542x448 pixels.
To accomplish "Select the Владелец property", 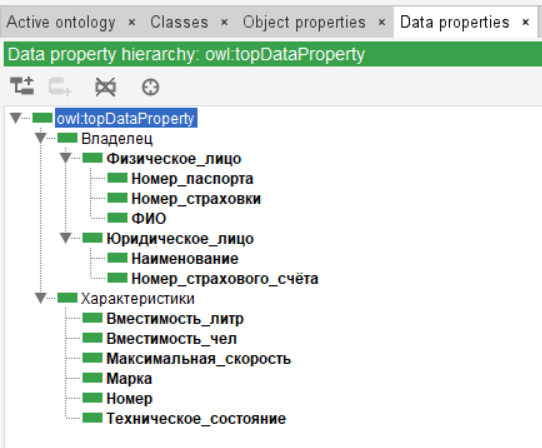I will [117, 139].
